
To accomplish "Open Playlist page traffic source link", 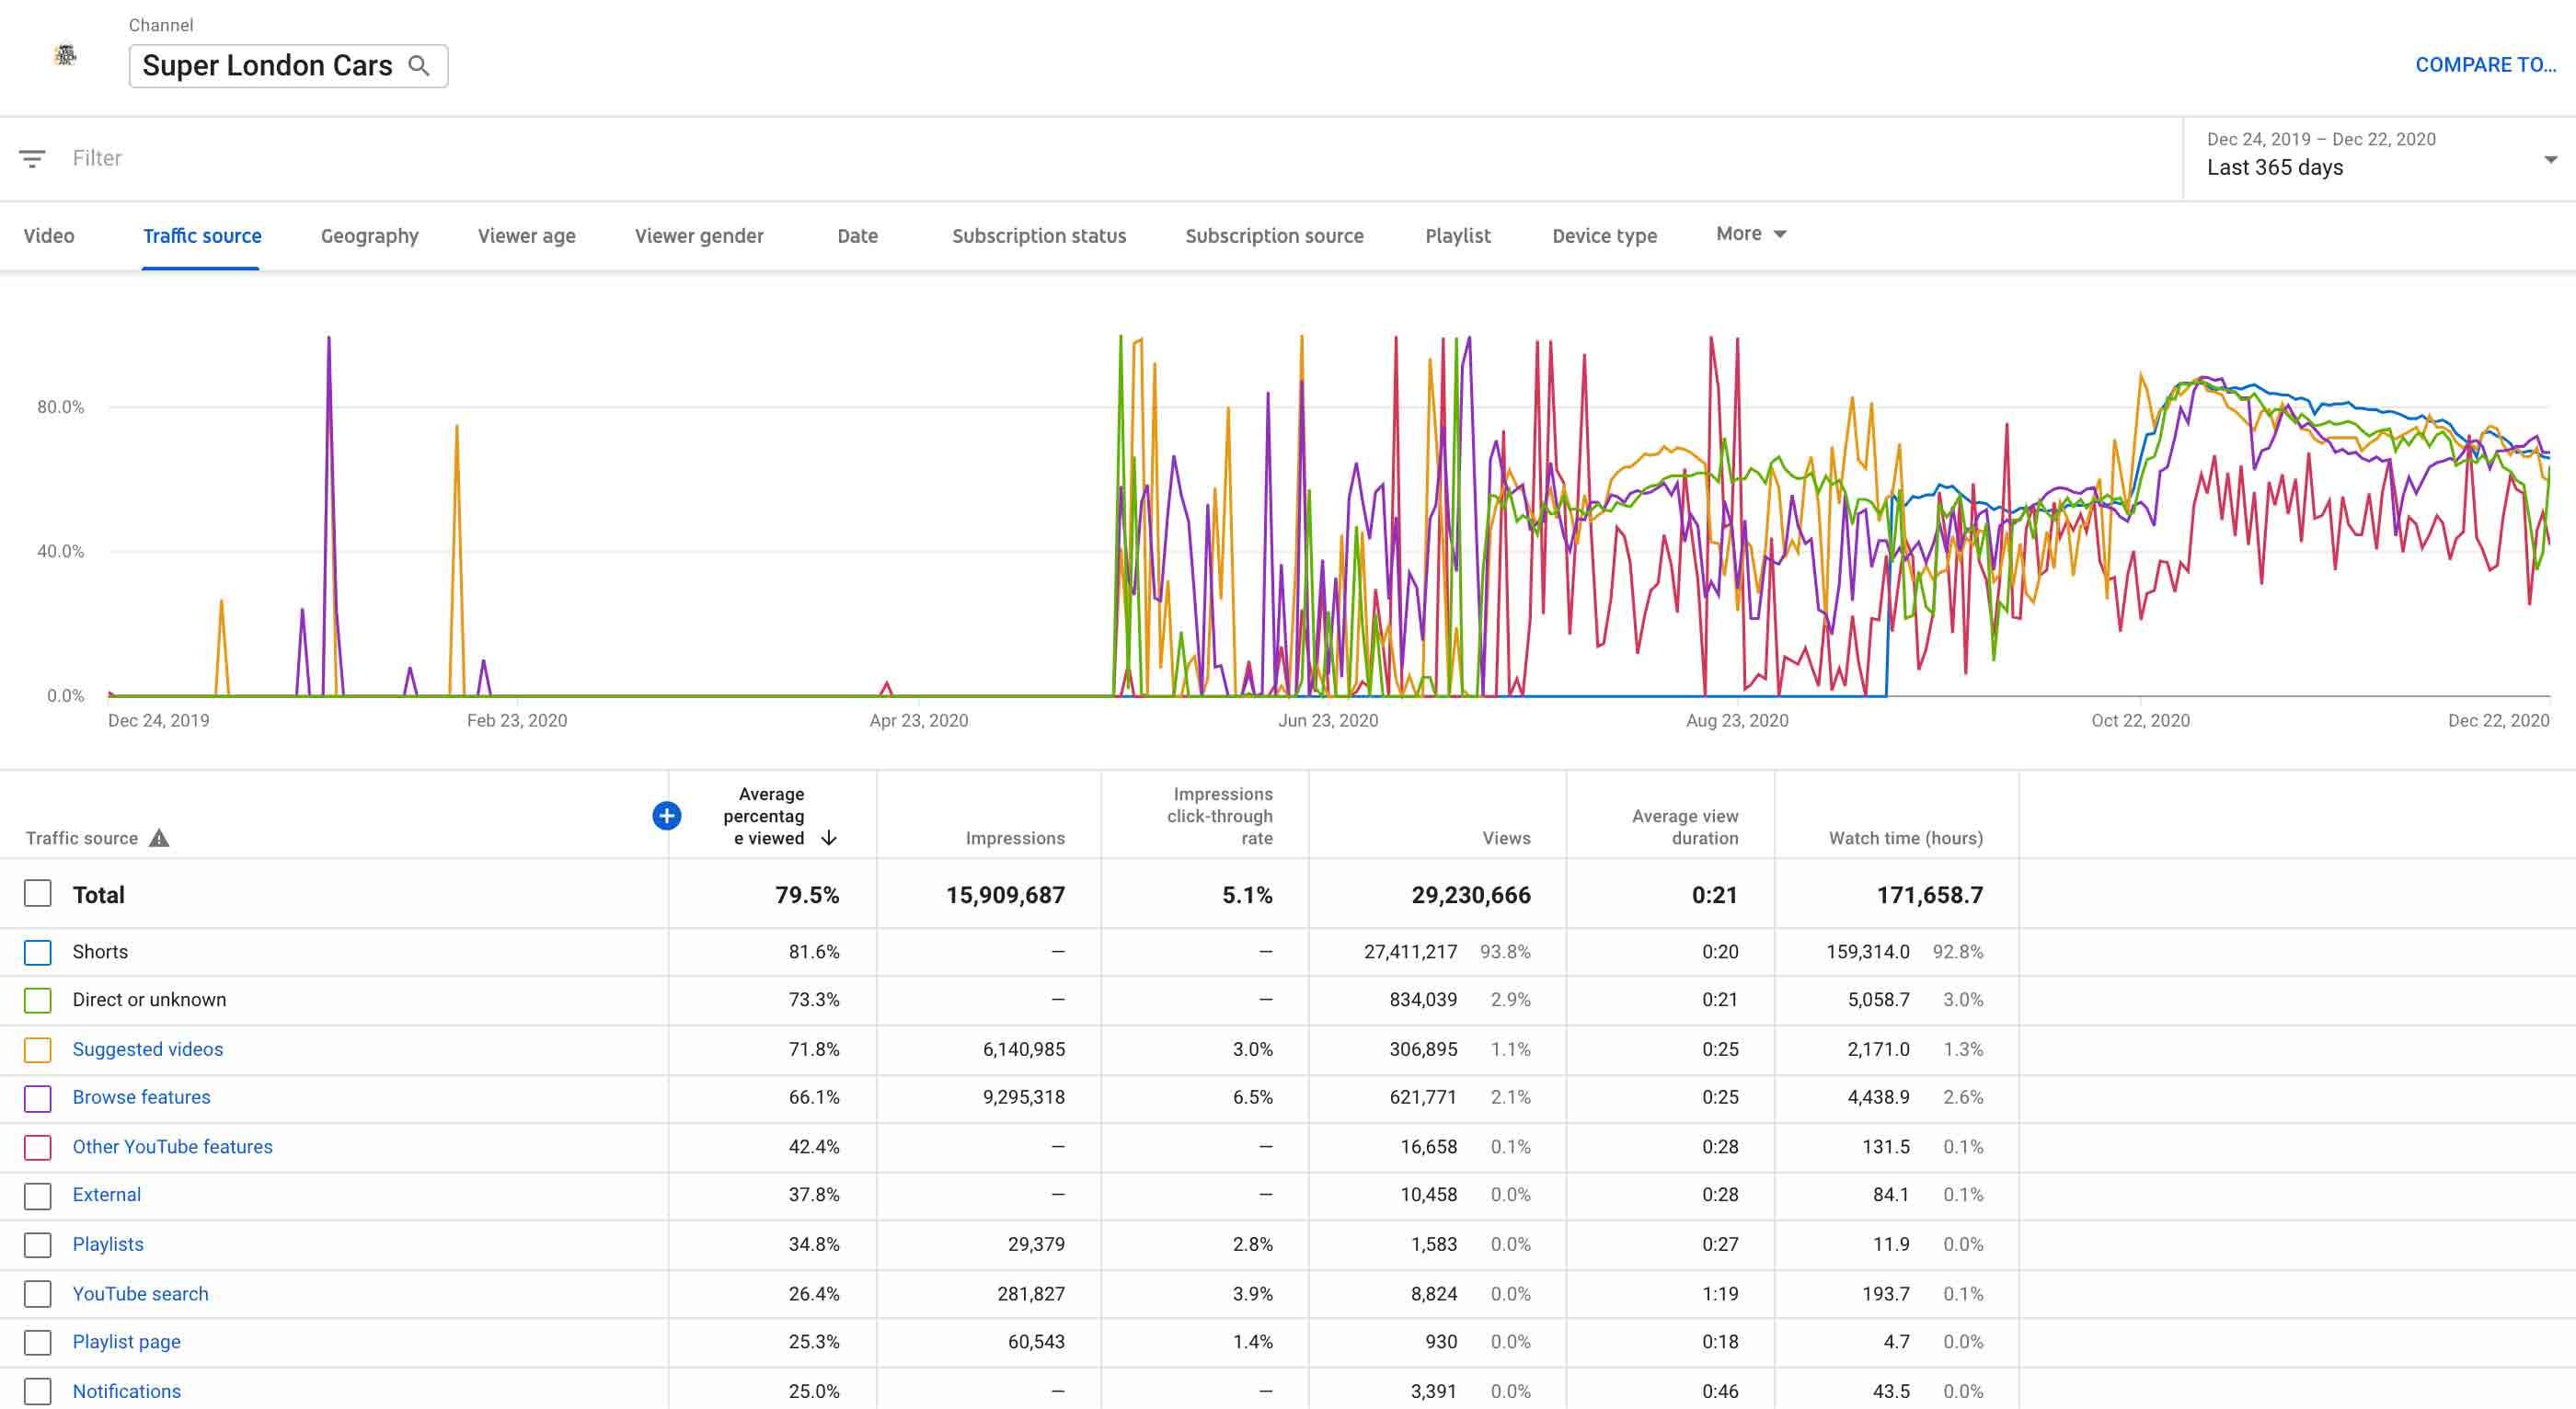I will point(126,1341).
